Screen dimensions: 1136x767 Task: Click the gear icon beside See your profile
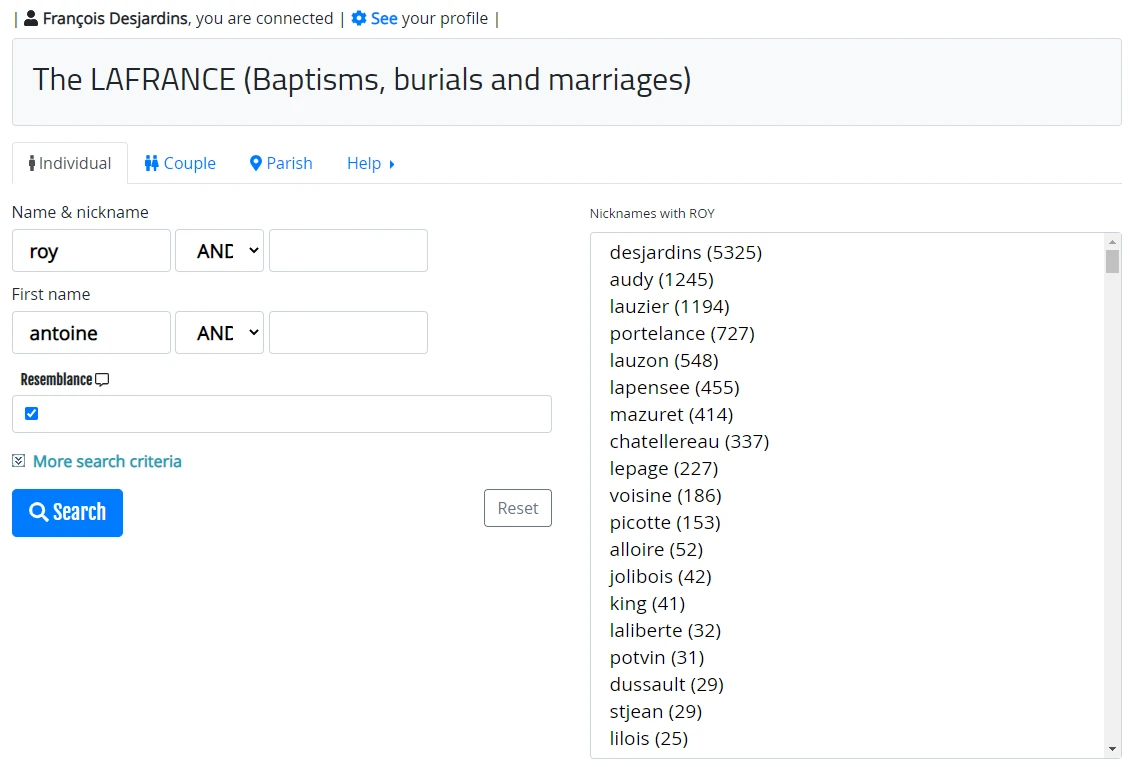point(359,18)
